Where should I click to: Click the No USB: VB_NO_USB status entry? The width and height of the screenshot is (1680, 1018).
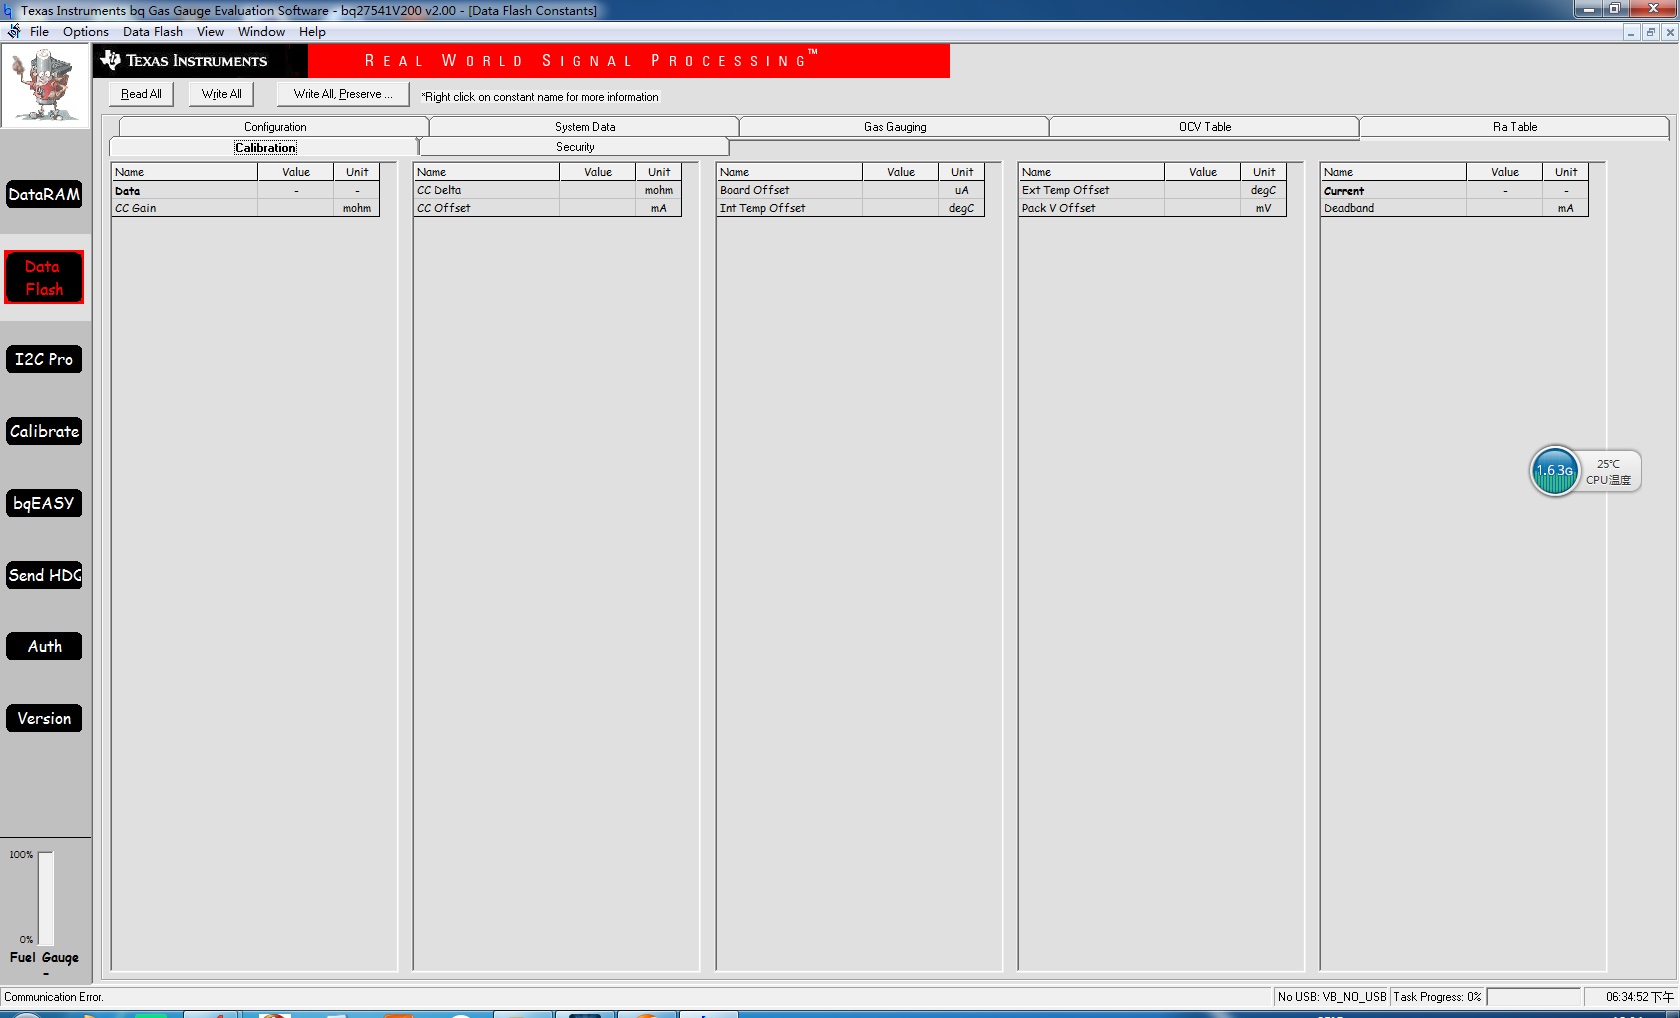pyautogui.click(x=1332, y=997)
